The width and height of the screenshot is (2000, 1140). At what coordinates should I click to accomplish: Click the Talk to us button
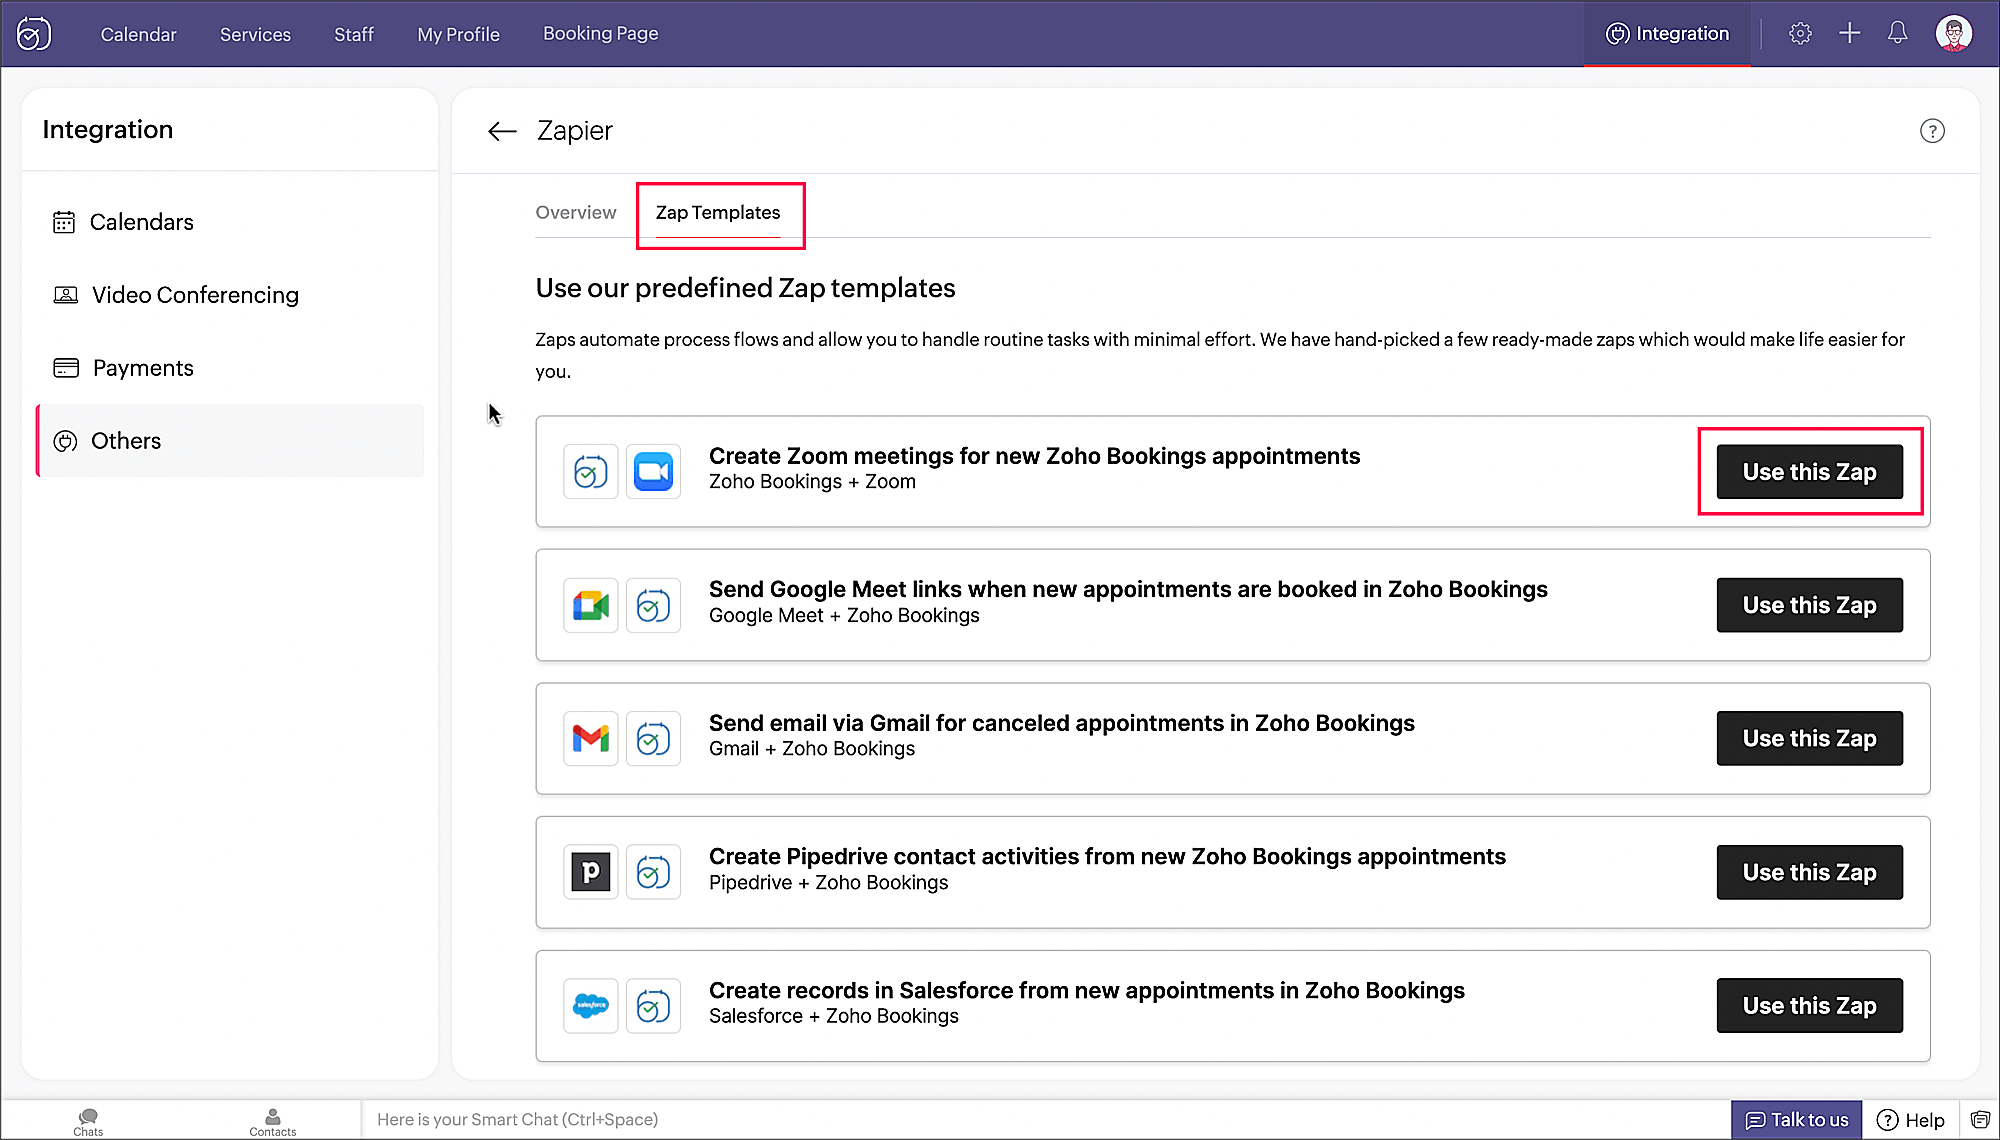click(x=1796, y=1120)
